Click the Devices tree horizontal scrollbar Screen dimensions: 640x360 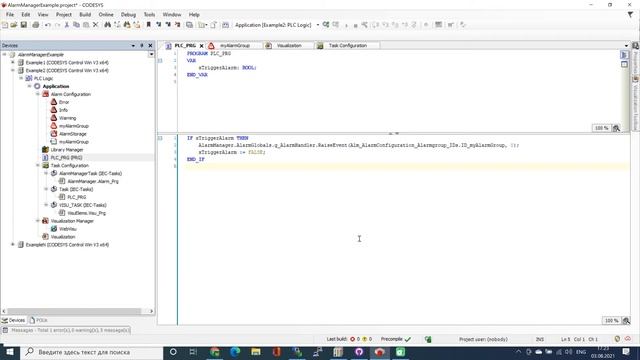pos(74,311)
